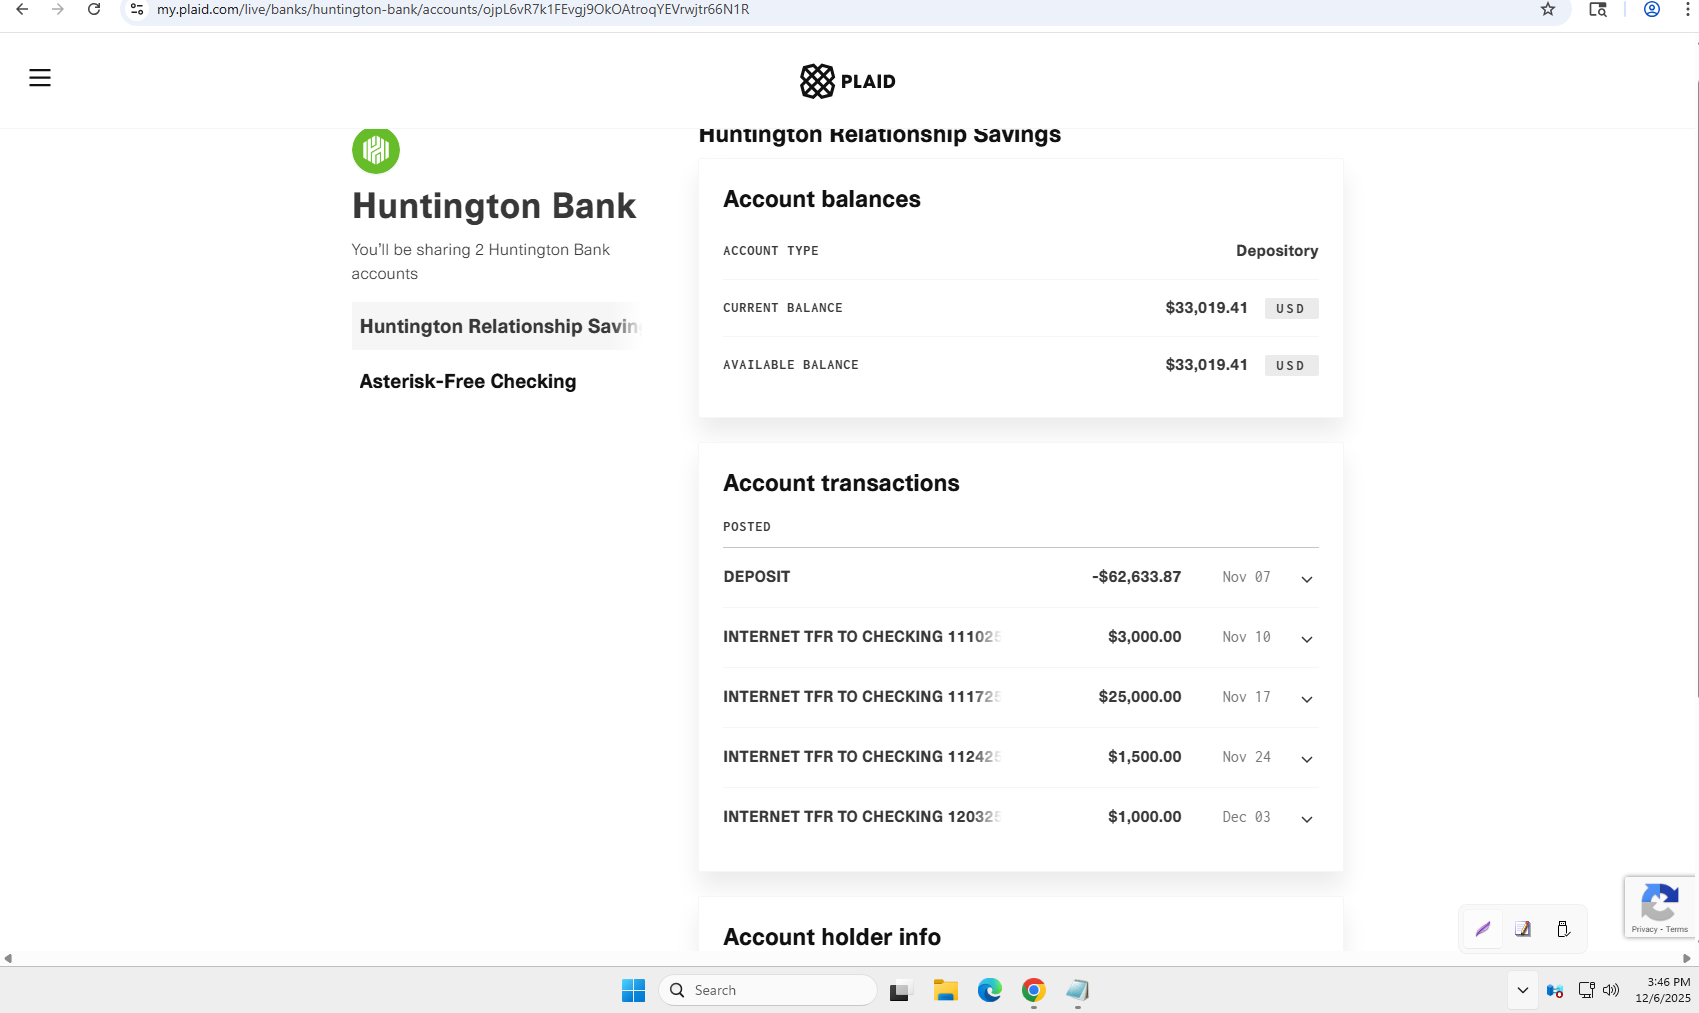Go back to previous page
Screen dimensions: 1699x1013
(22, 10)
